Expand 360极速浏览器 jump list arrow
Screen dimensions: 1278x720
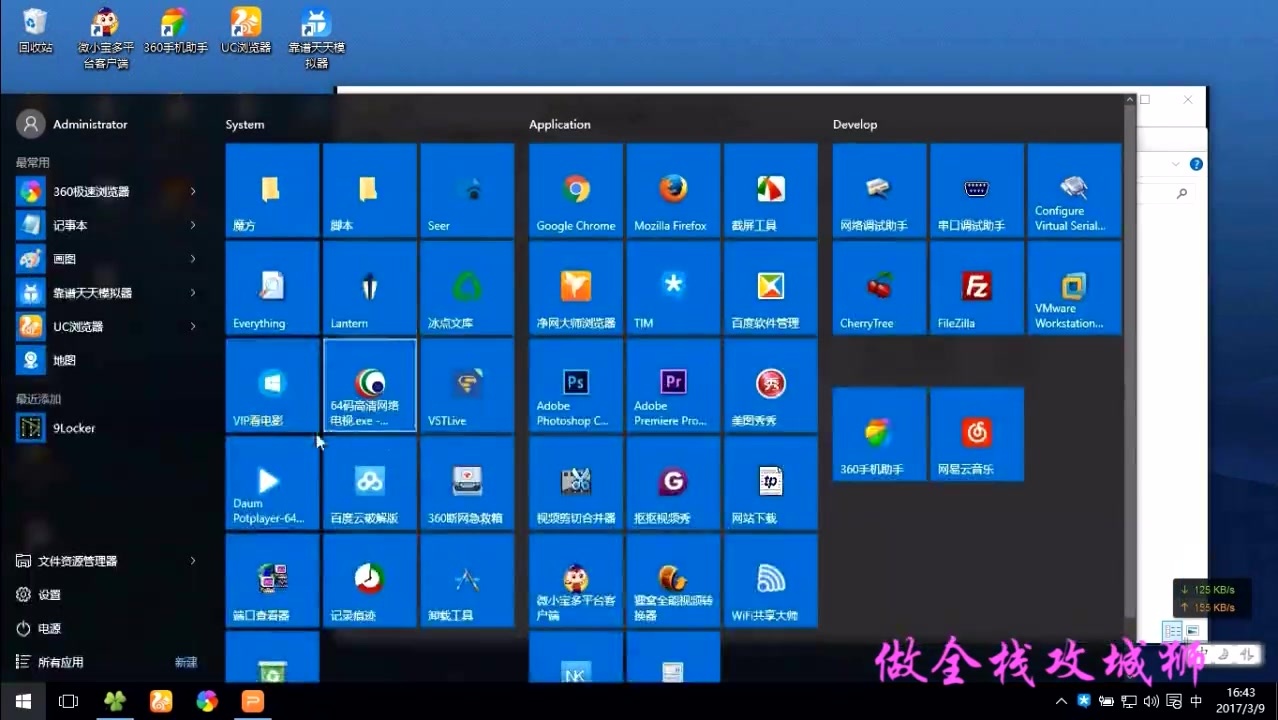click(x=193, y=191)
